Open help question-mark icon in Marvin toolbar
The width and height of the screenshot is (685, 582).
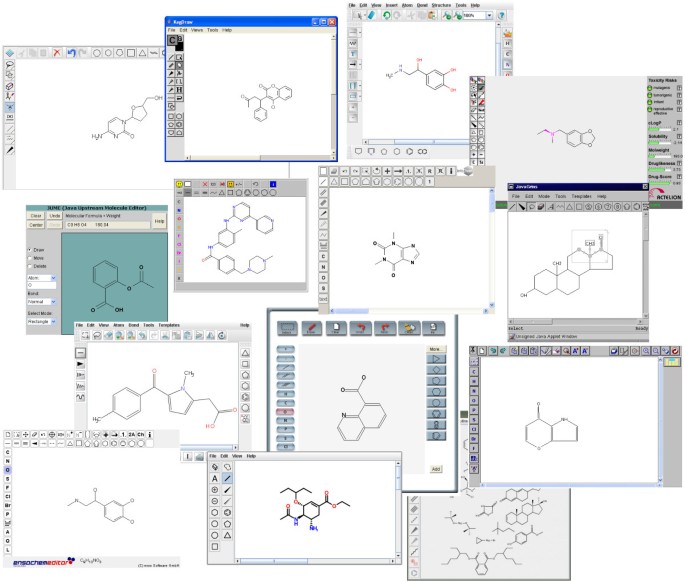(502, 15)
